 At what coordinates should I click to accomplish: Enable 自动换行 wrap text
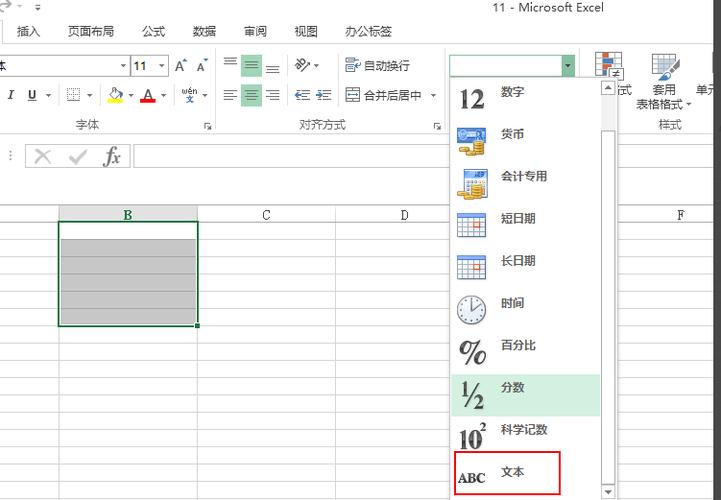pos(377,65)
